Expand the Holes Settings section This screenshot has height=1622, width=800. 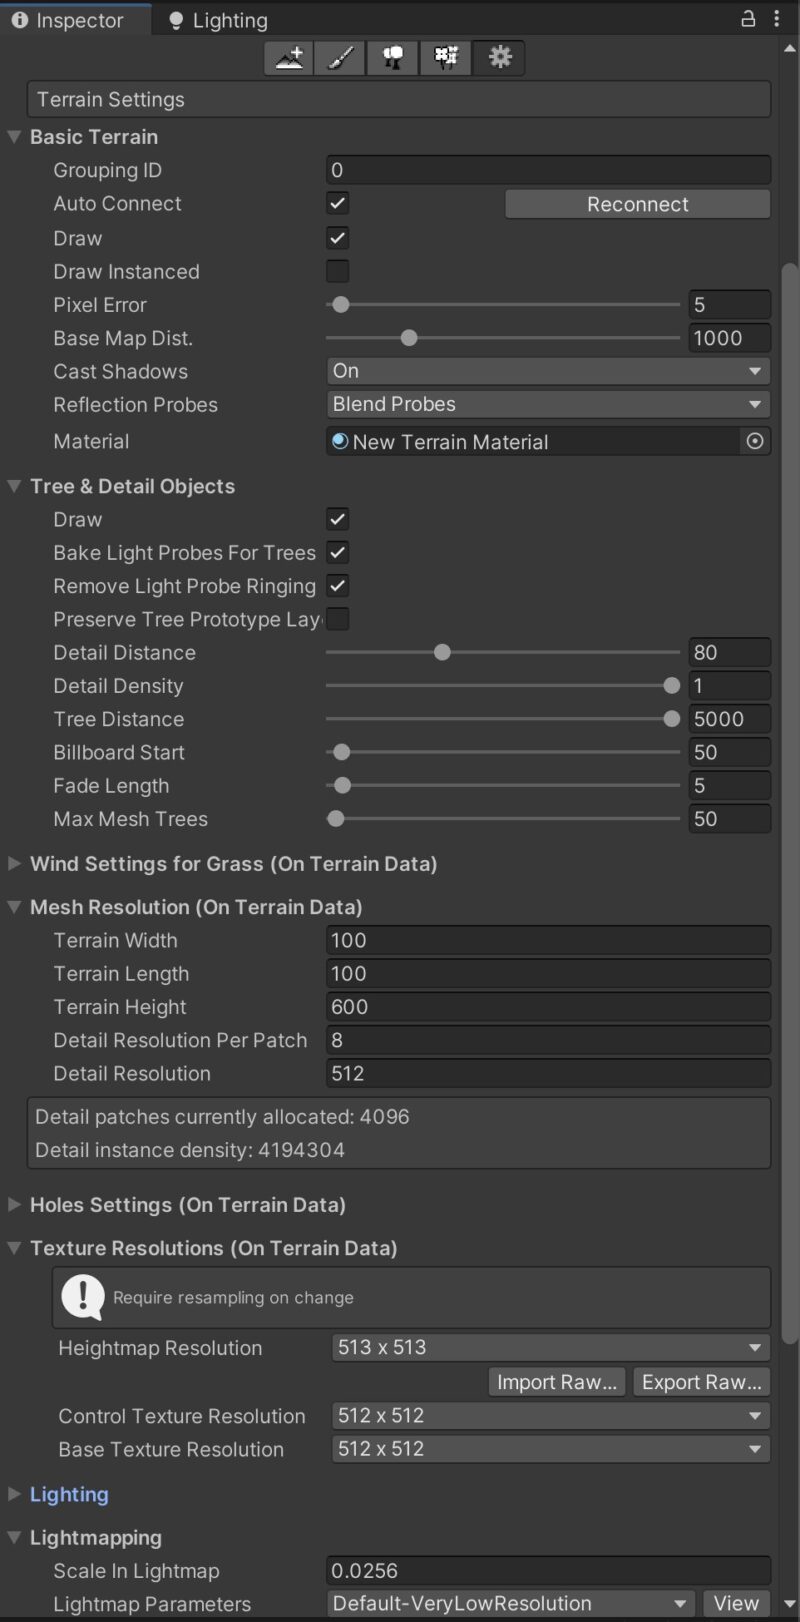click(15, 1204)
